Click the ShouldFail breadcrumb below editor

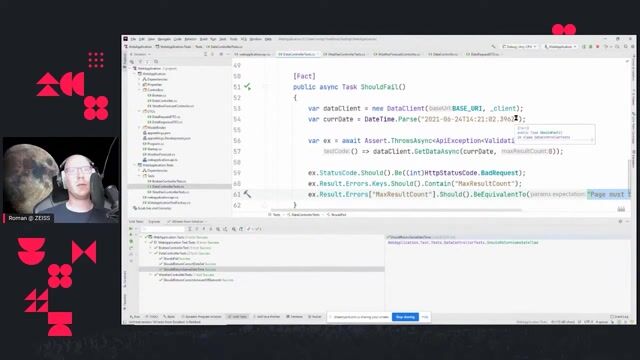coord(336,215)
